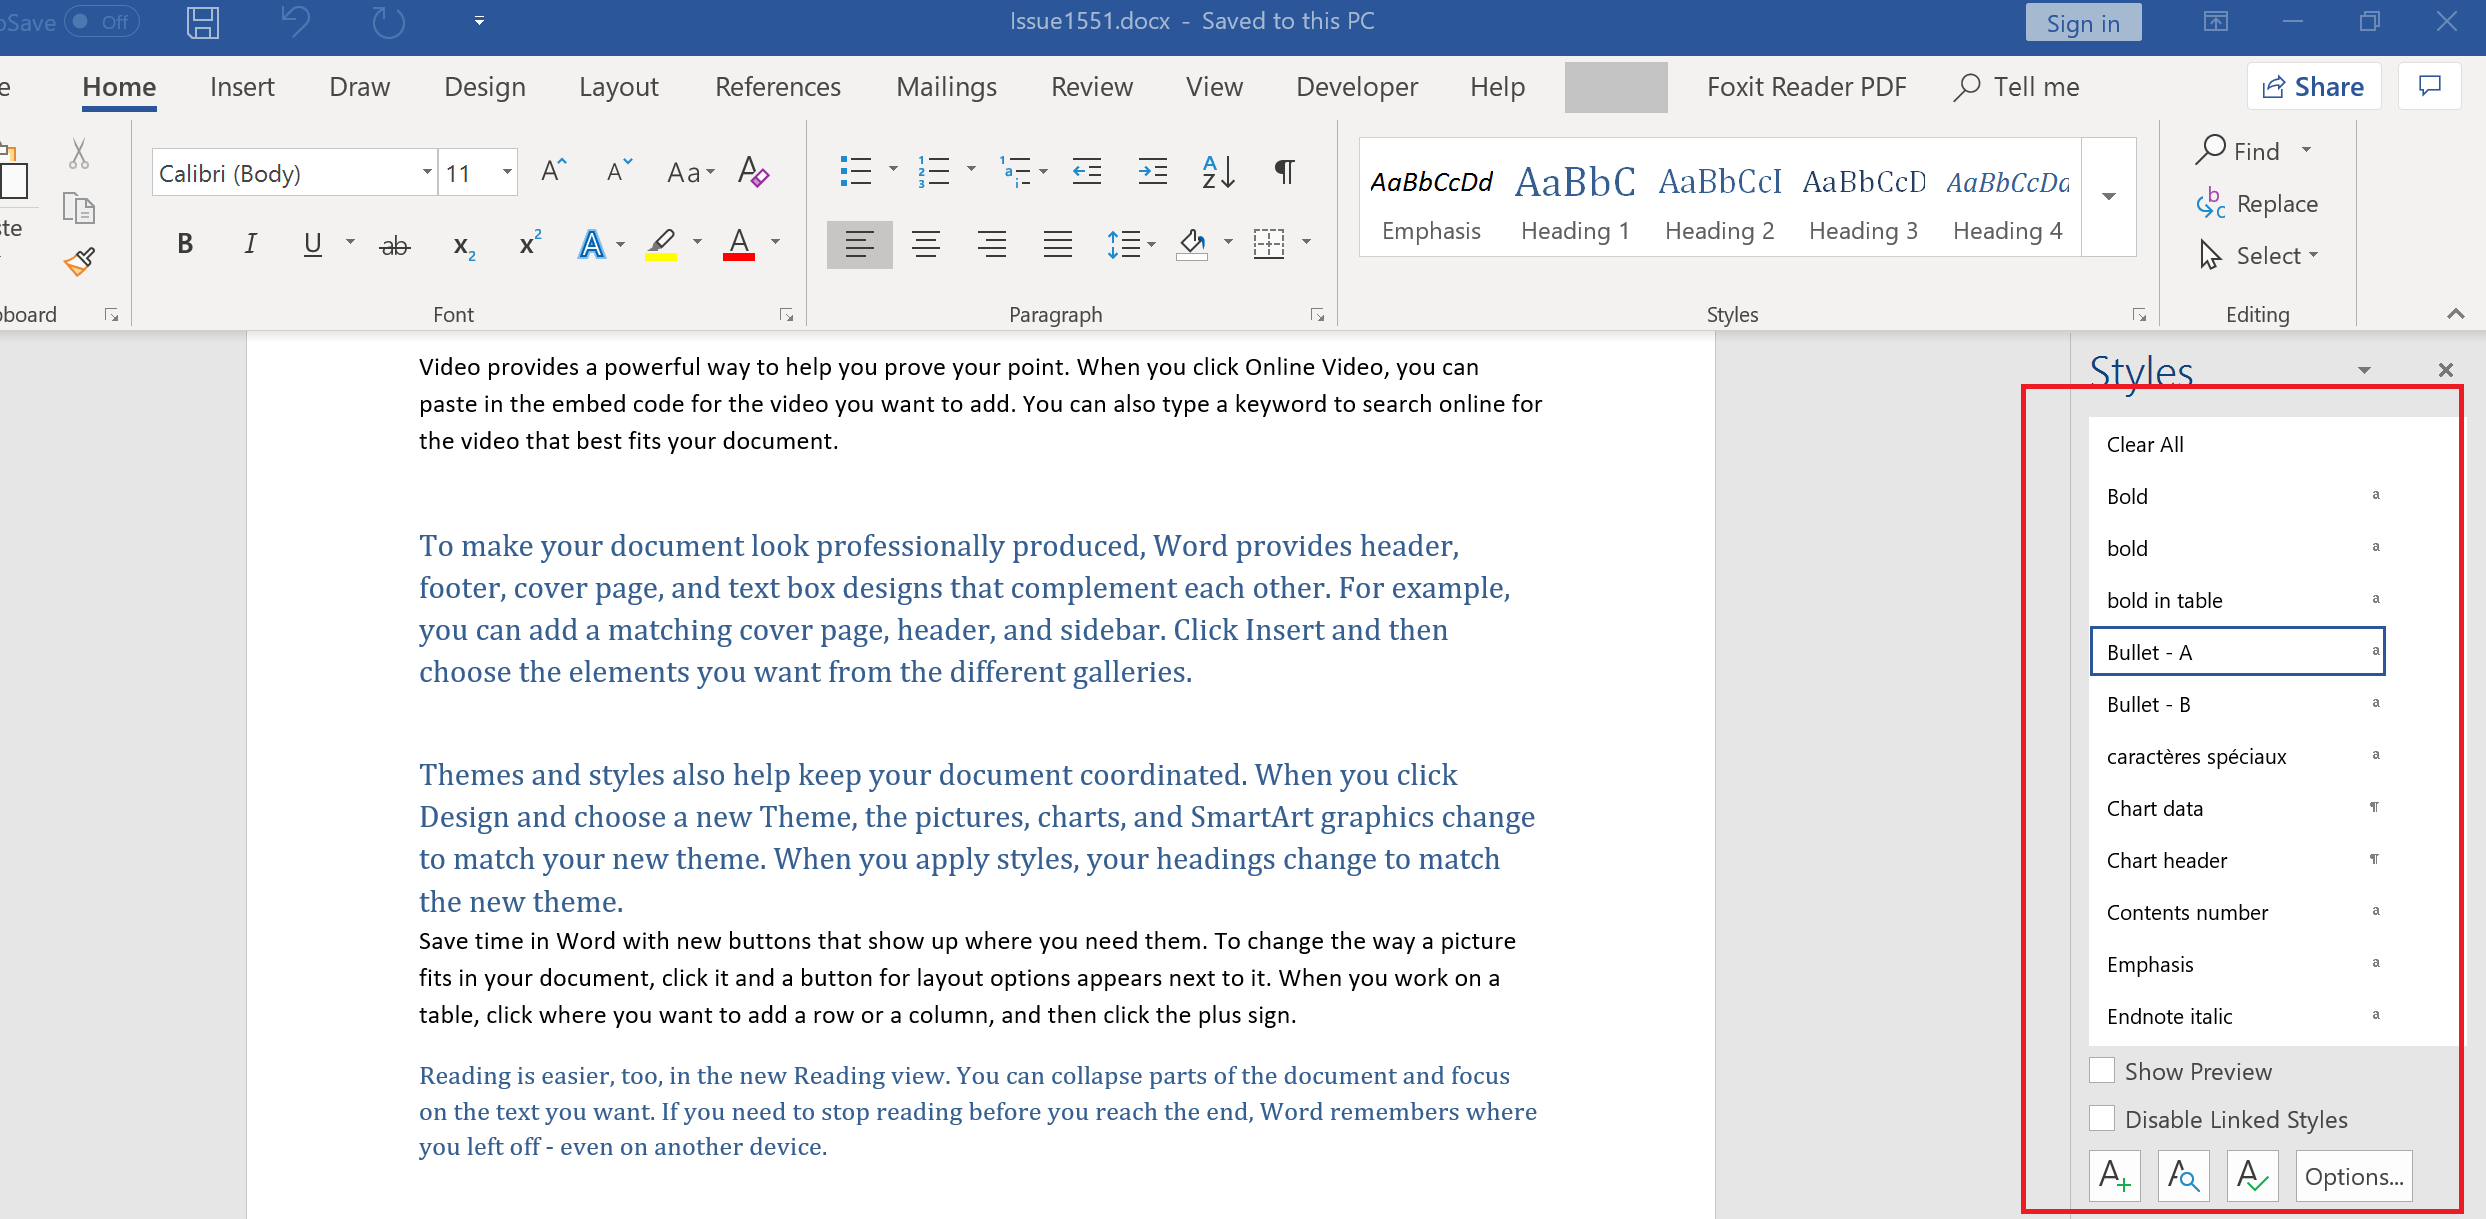This screenshot has height=1219, width=2486.
Task: Click the Clear All Formatting icon
Action: click(753, 172)
